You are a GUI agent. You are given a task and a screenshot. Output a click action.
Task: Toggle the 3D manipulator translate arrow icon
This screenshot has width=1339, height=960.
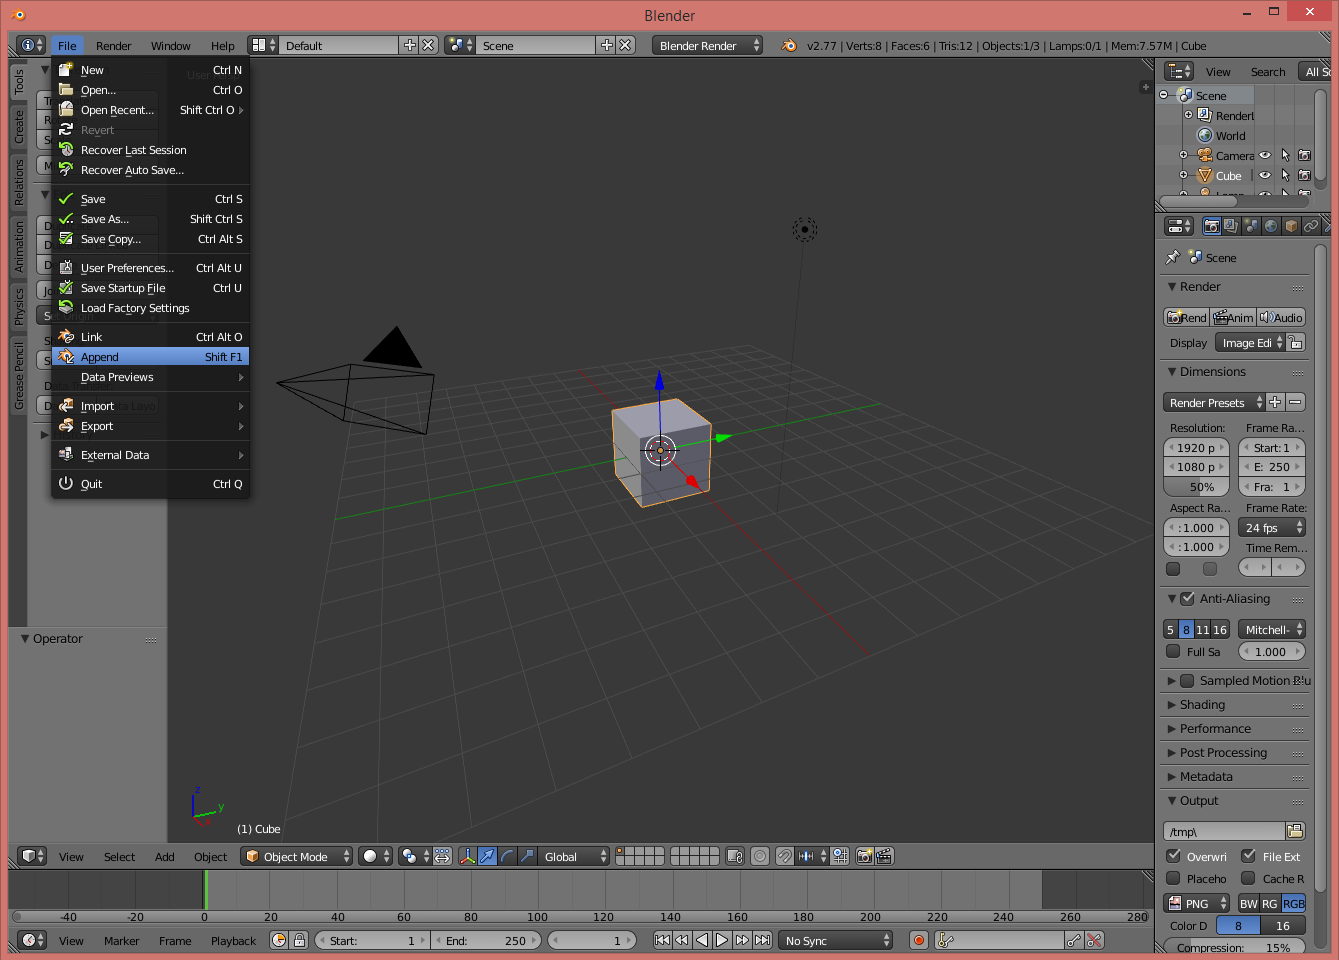(487, 857)
